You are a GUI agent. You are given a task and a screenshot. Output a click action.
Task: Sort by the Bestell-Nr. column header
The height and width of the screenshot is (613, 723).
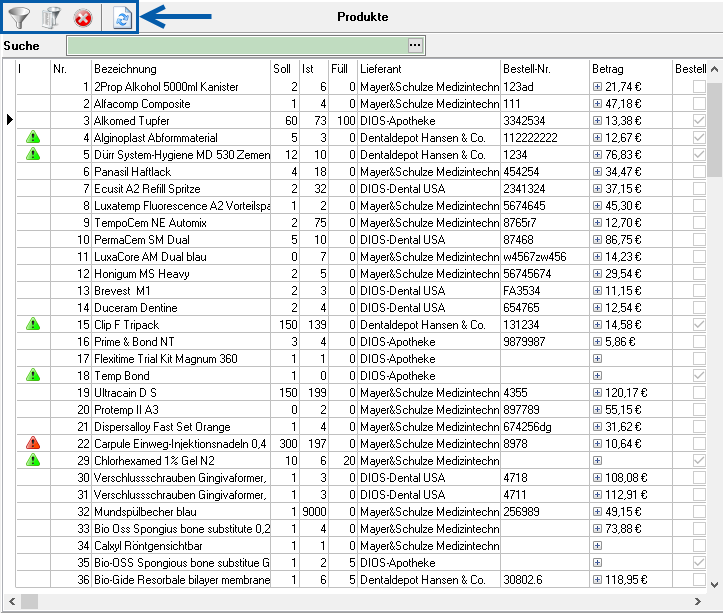click(x=545, y=69)
